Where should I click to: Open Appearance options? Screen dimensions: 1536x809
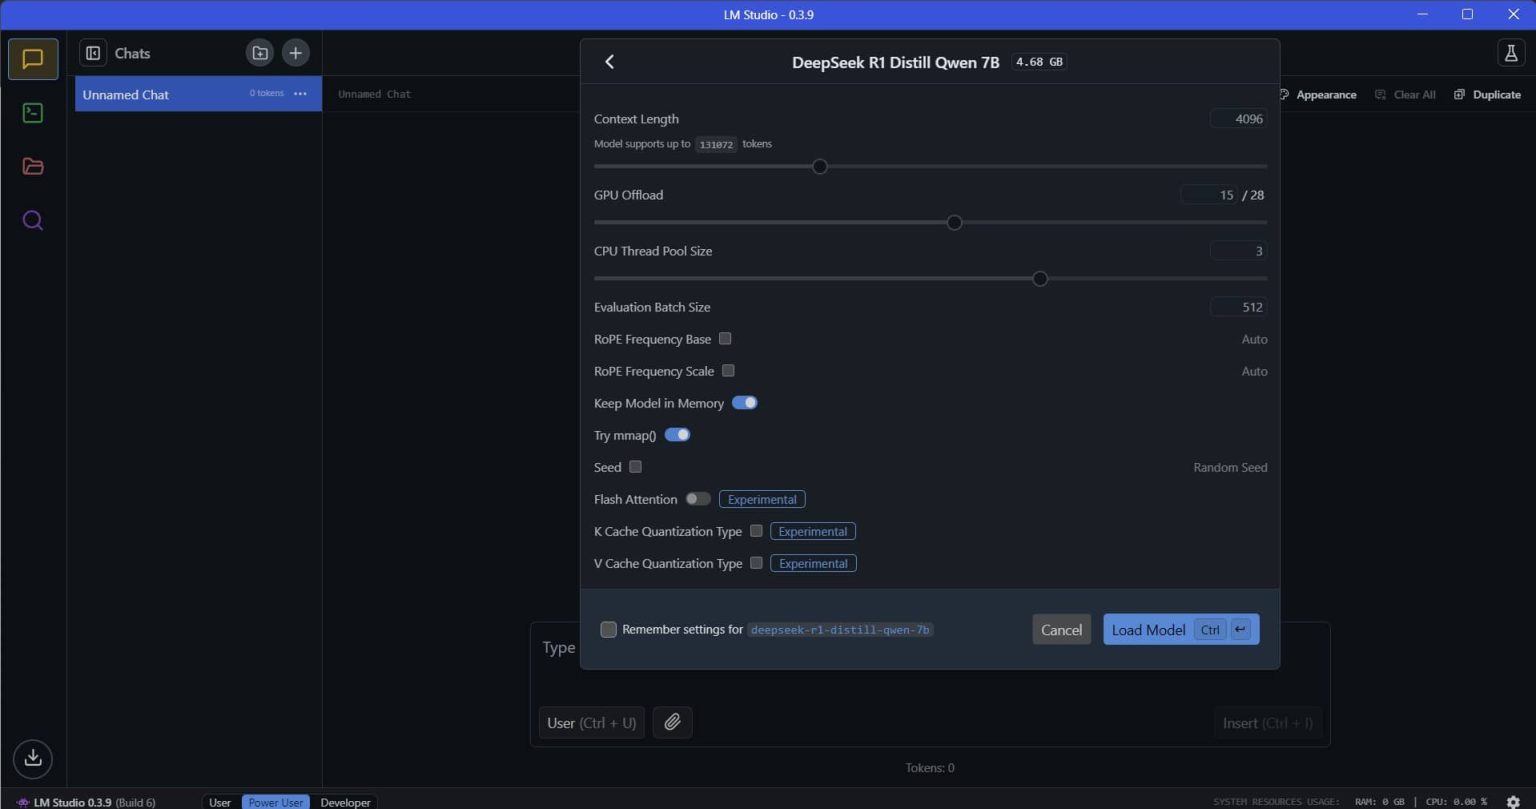(x=1318, y=94)
